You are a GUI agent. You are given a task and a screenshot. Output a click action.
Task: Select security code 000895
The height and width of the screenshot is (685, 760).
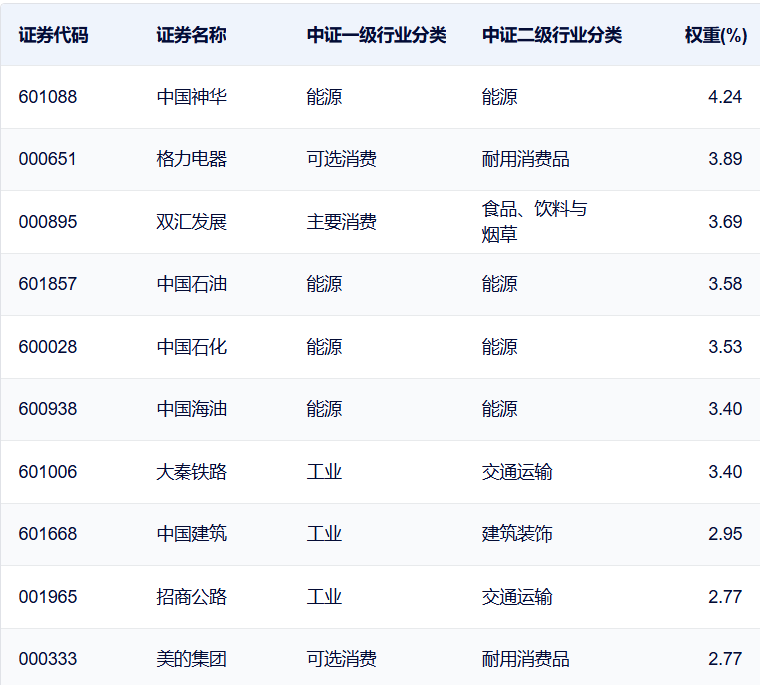[48, 222]
